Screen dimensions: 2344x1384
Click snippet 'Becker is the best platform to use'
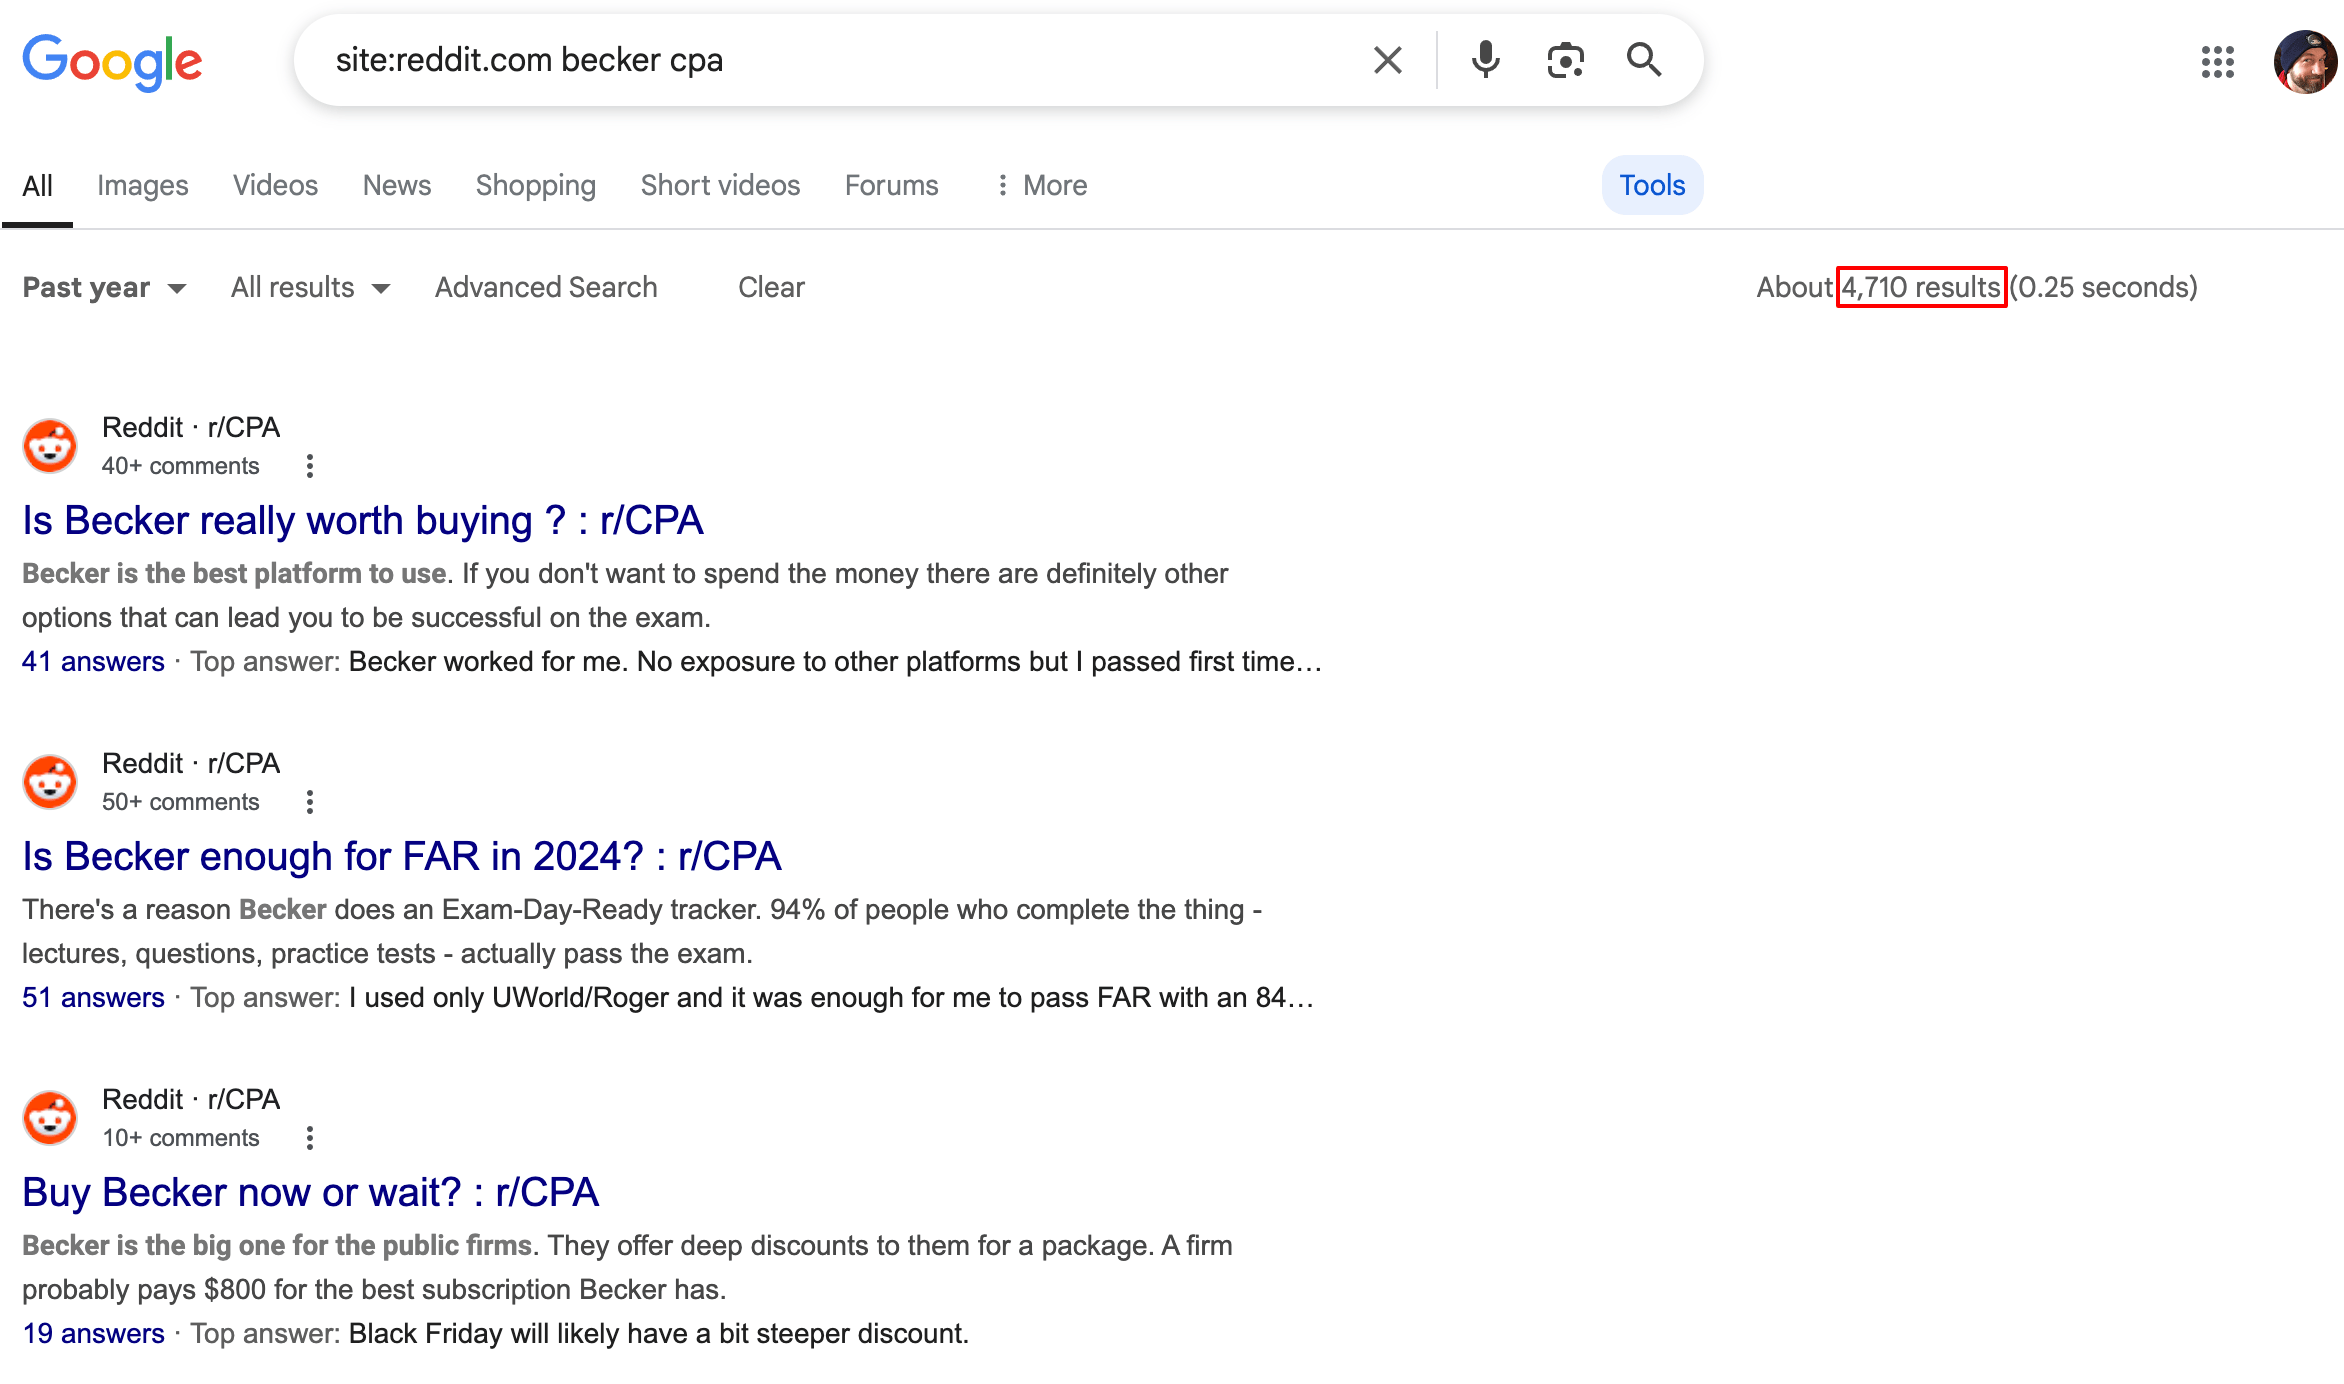click(234, 574)
